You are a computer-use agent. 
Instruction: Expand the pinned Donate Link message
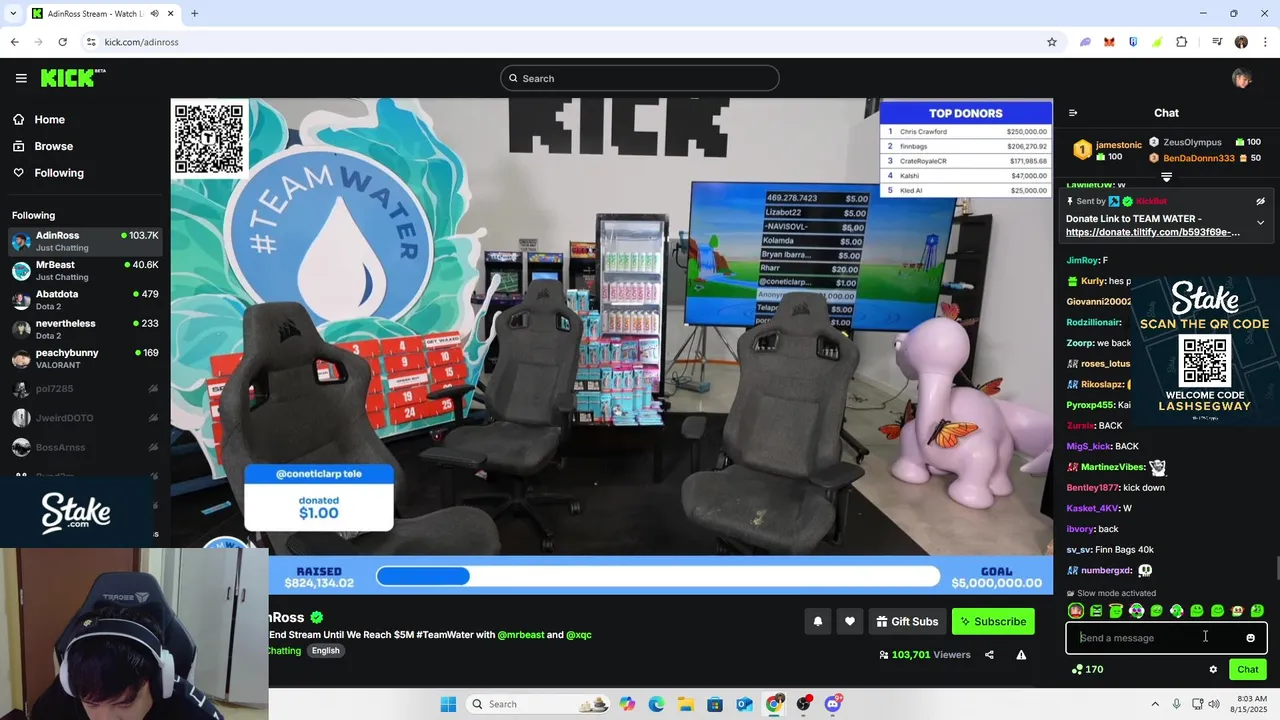1260,223
